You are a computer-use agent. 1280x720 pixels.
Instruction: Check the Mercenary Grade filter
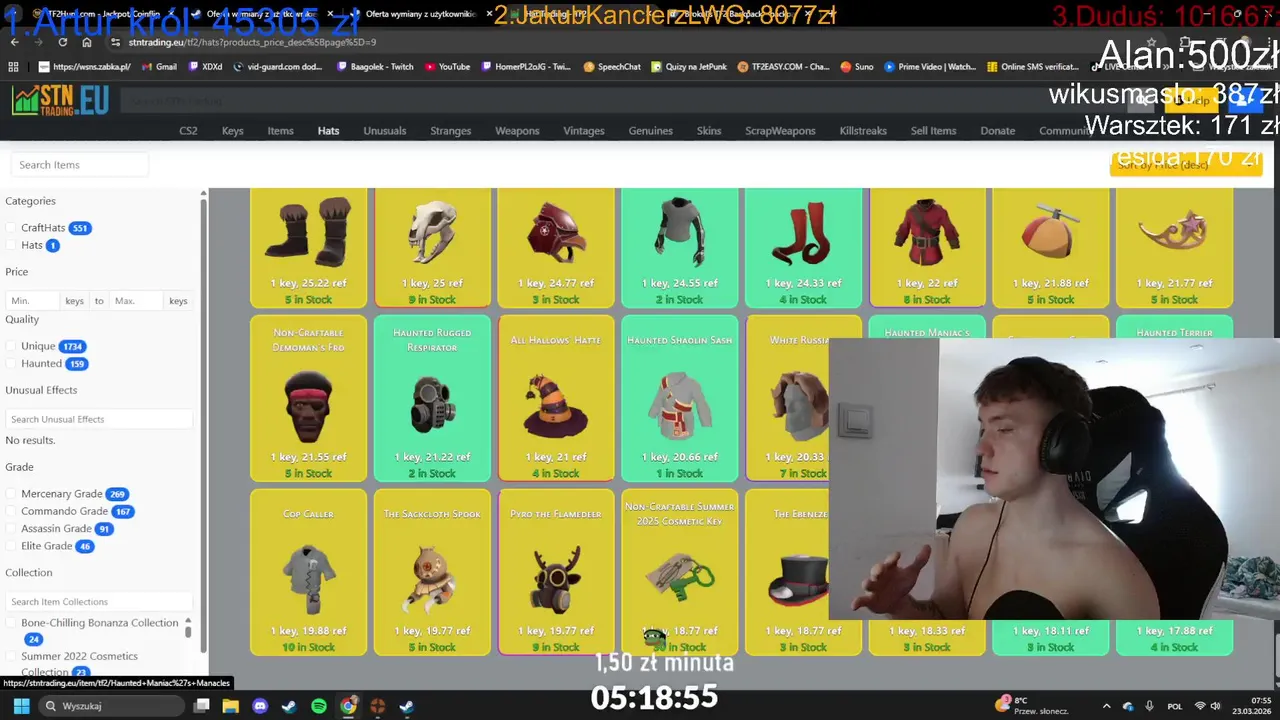pyautogui.click(x=12, y=494)
